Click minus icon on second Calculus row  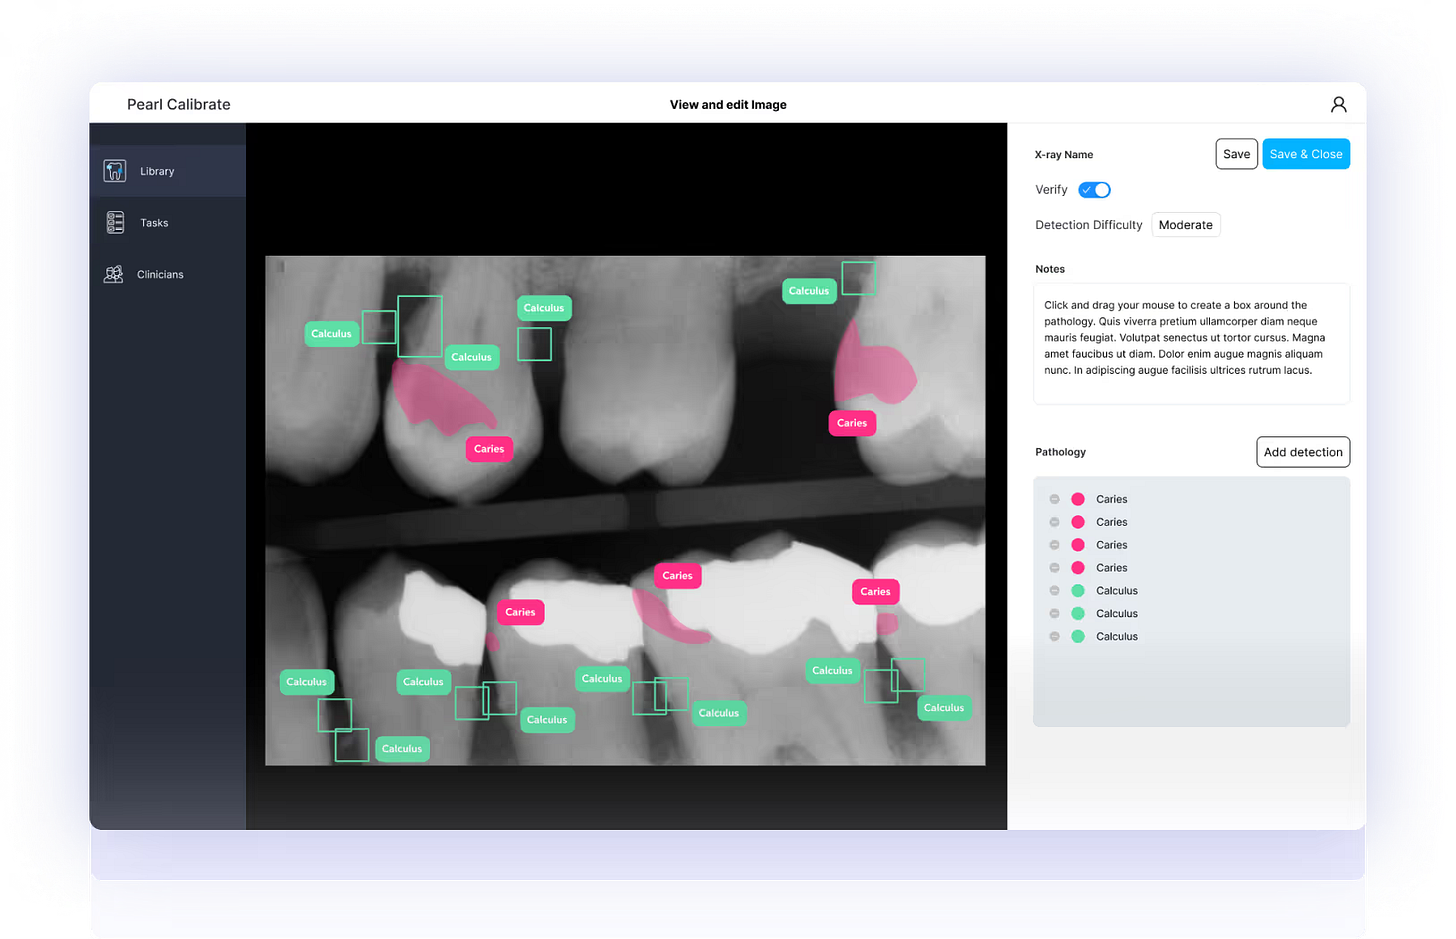pyautogui.click(x=1054, y=614)
